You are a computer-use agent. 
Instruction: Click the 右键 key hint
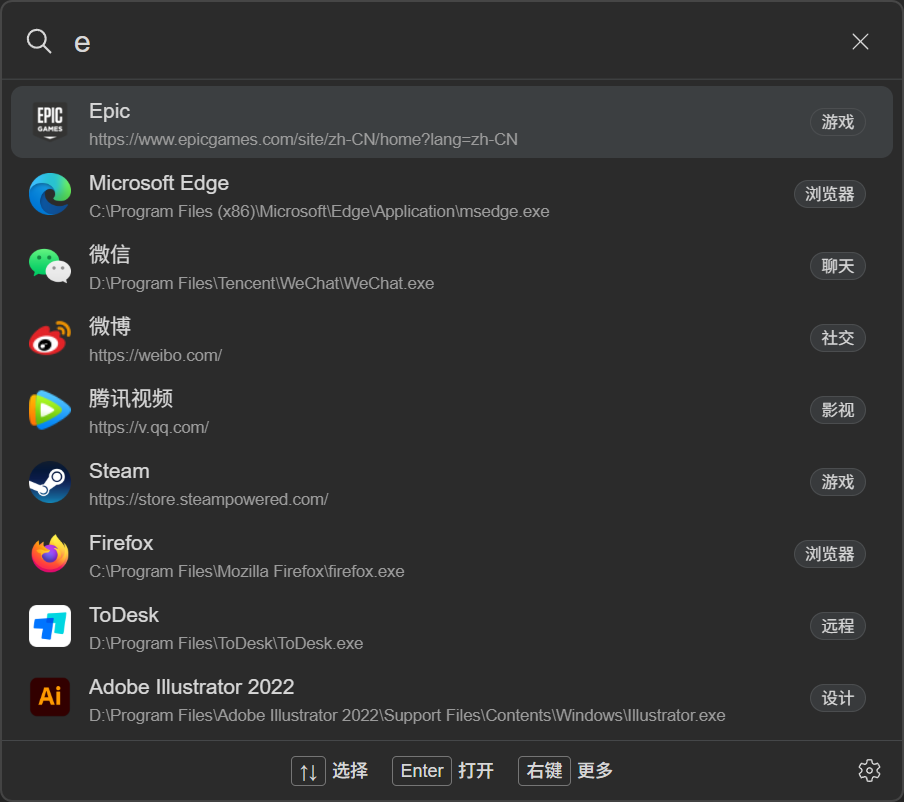[544, 771]
